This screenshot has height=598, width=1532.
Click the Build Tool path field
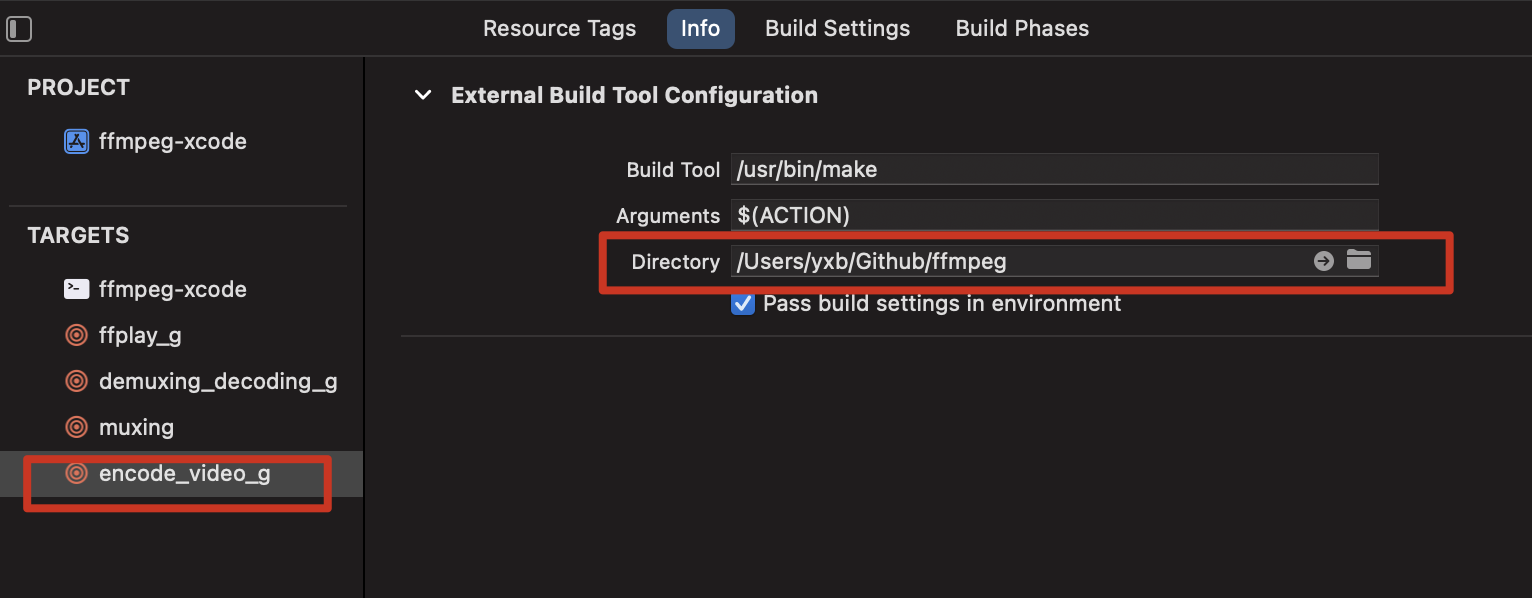point(1054,169)
